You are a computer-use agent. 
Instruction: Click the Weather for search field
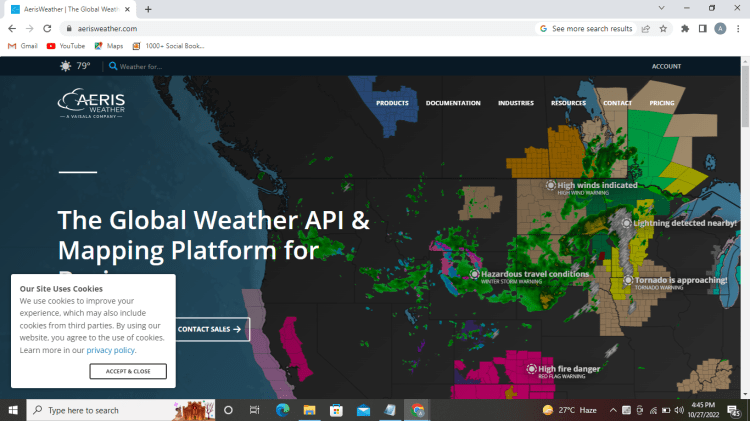click(141, 66)
